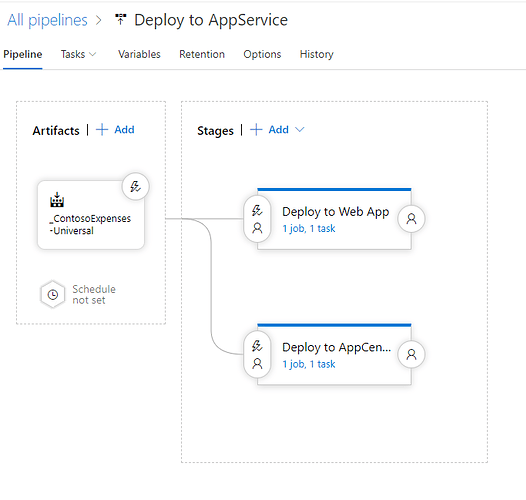Open post-deployment conditions for Deploy to Web App

coord(411,219)
